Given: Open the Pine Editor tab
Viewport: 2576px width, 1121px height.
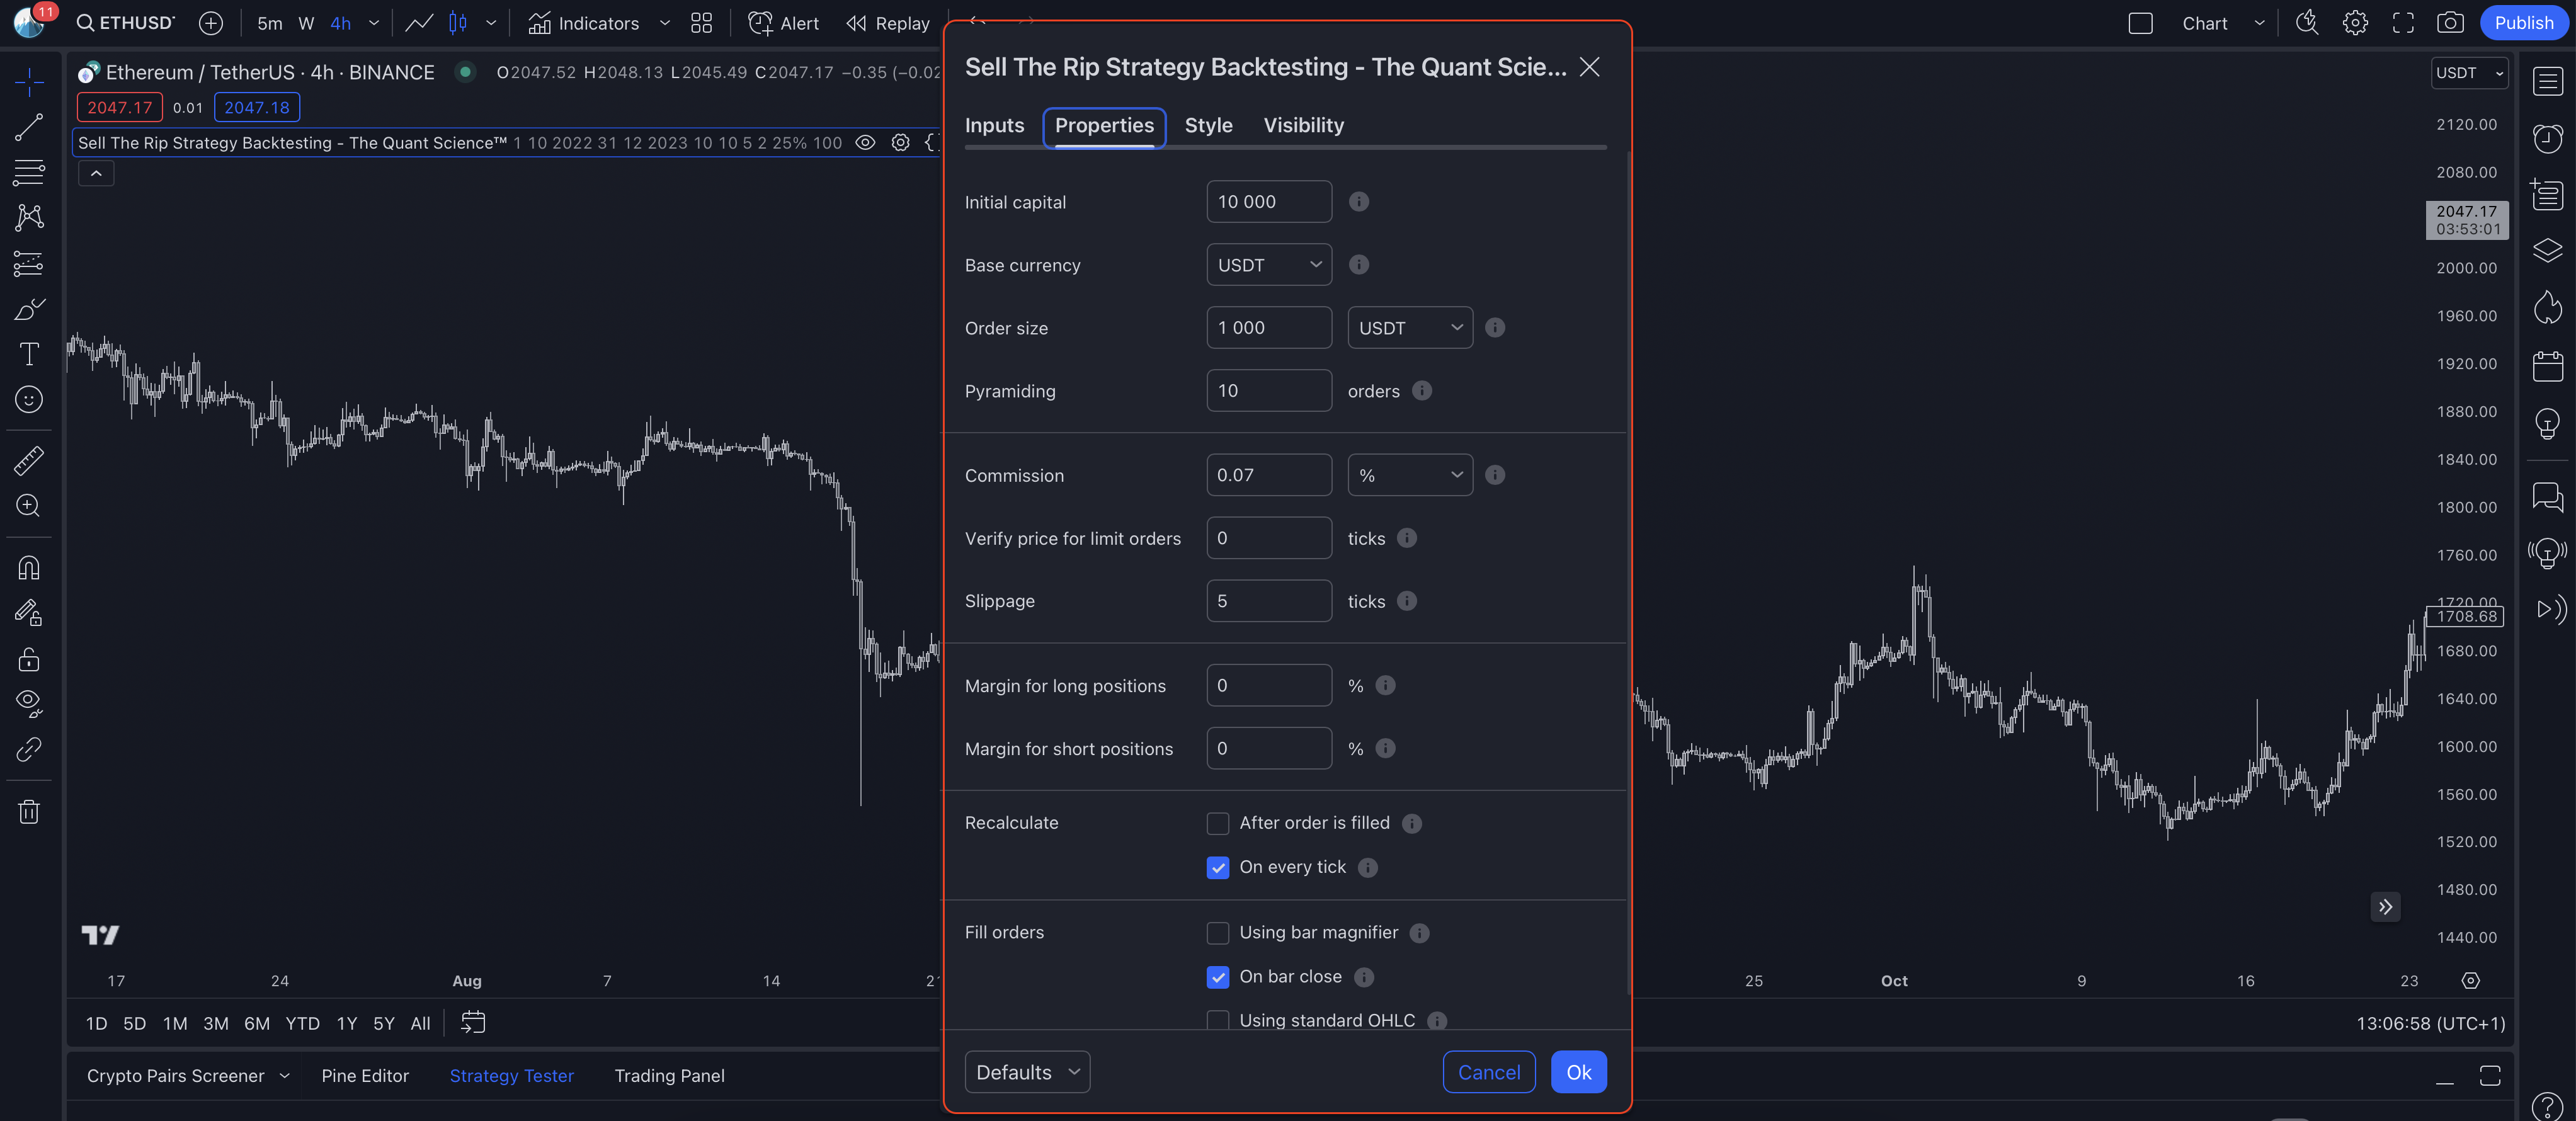Looking at the screenshot, I should (x=365, y=1076).
